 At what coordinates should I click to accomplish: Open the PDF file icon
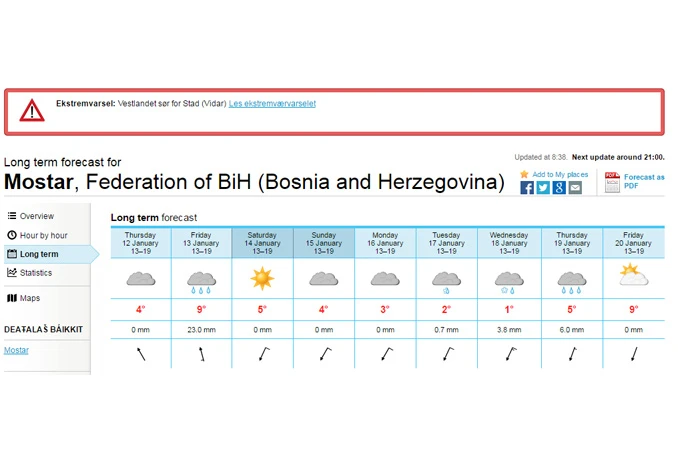(612, 182)
